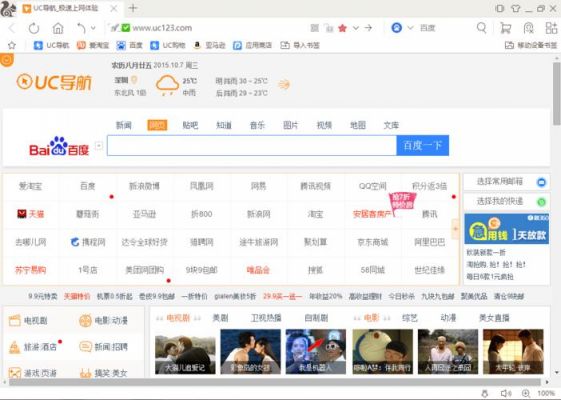Open the 携程网 site link
Screen dimensions: 561x400
coord(88,242)
